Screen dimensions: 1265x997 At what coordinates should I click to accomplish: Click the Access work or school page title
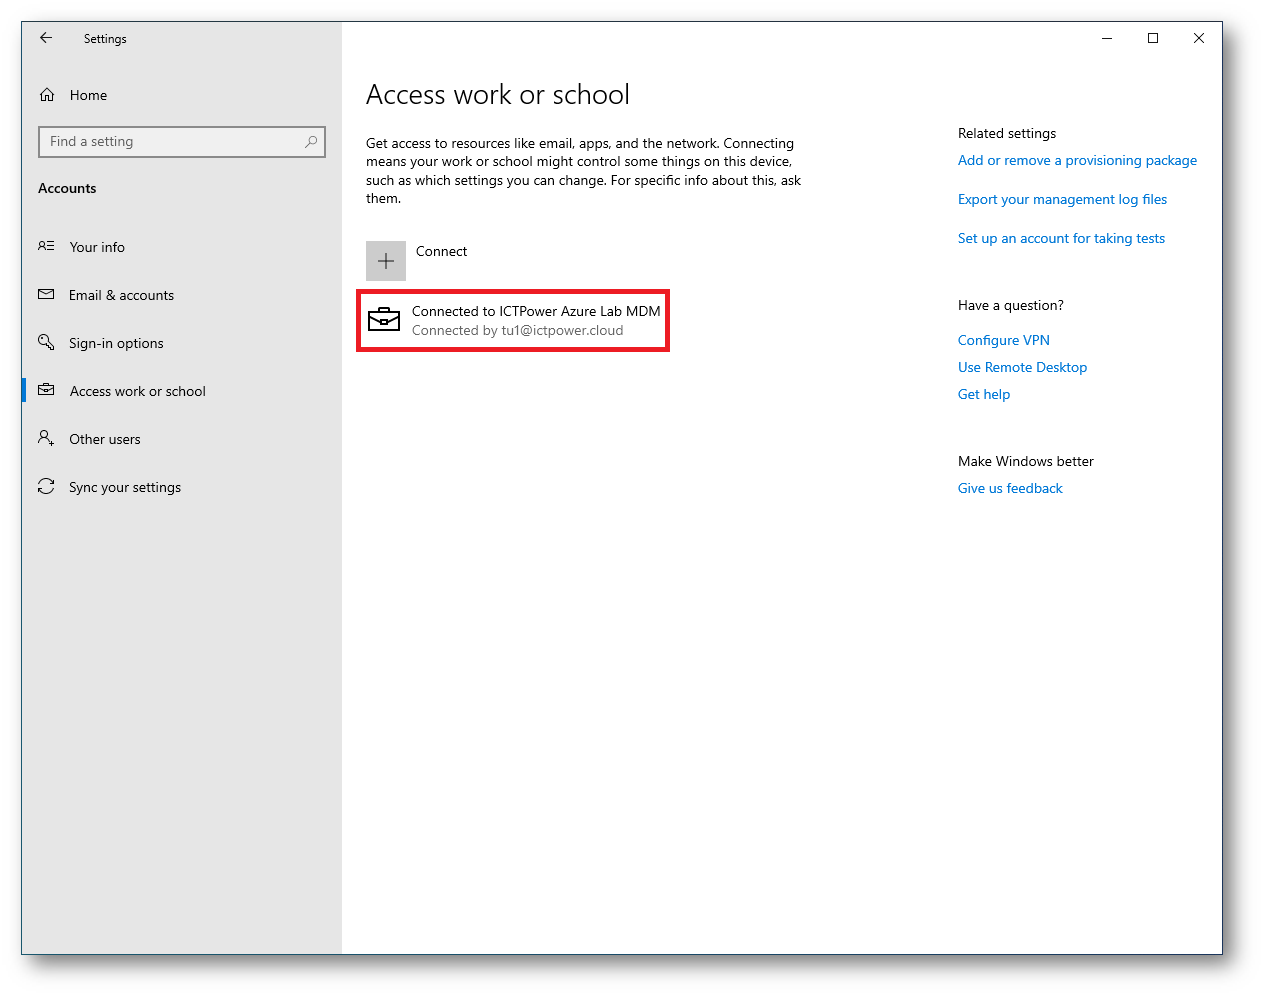[498, 95]
